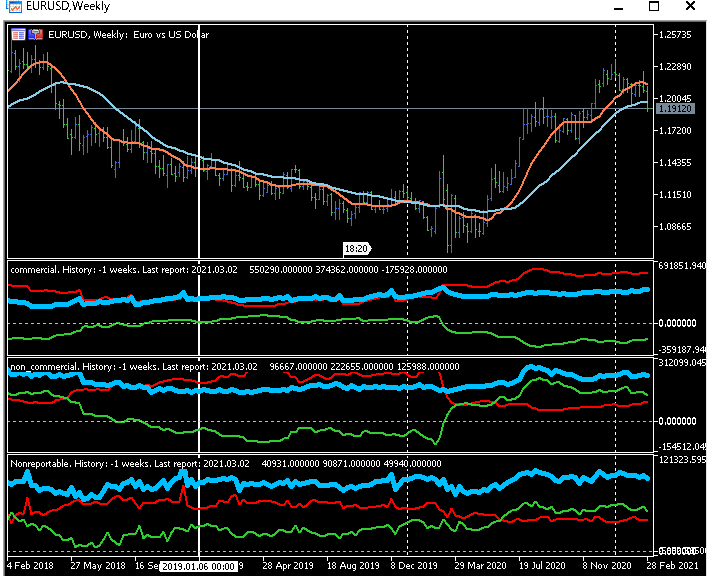The height and width of the screenshot is (576, 707).
Task: Click the '8 Dec 2019' date on the time axis
Action: coord(414,566)
